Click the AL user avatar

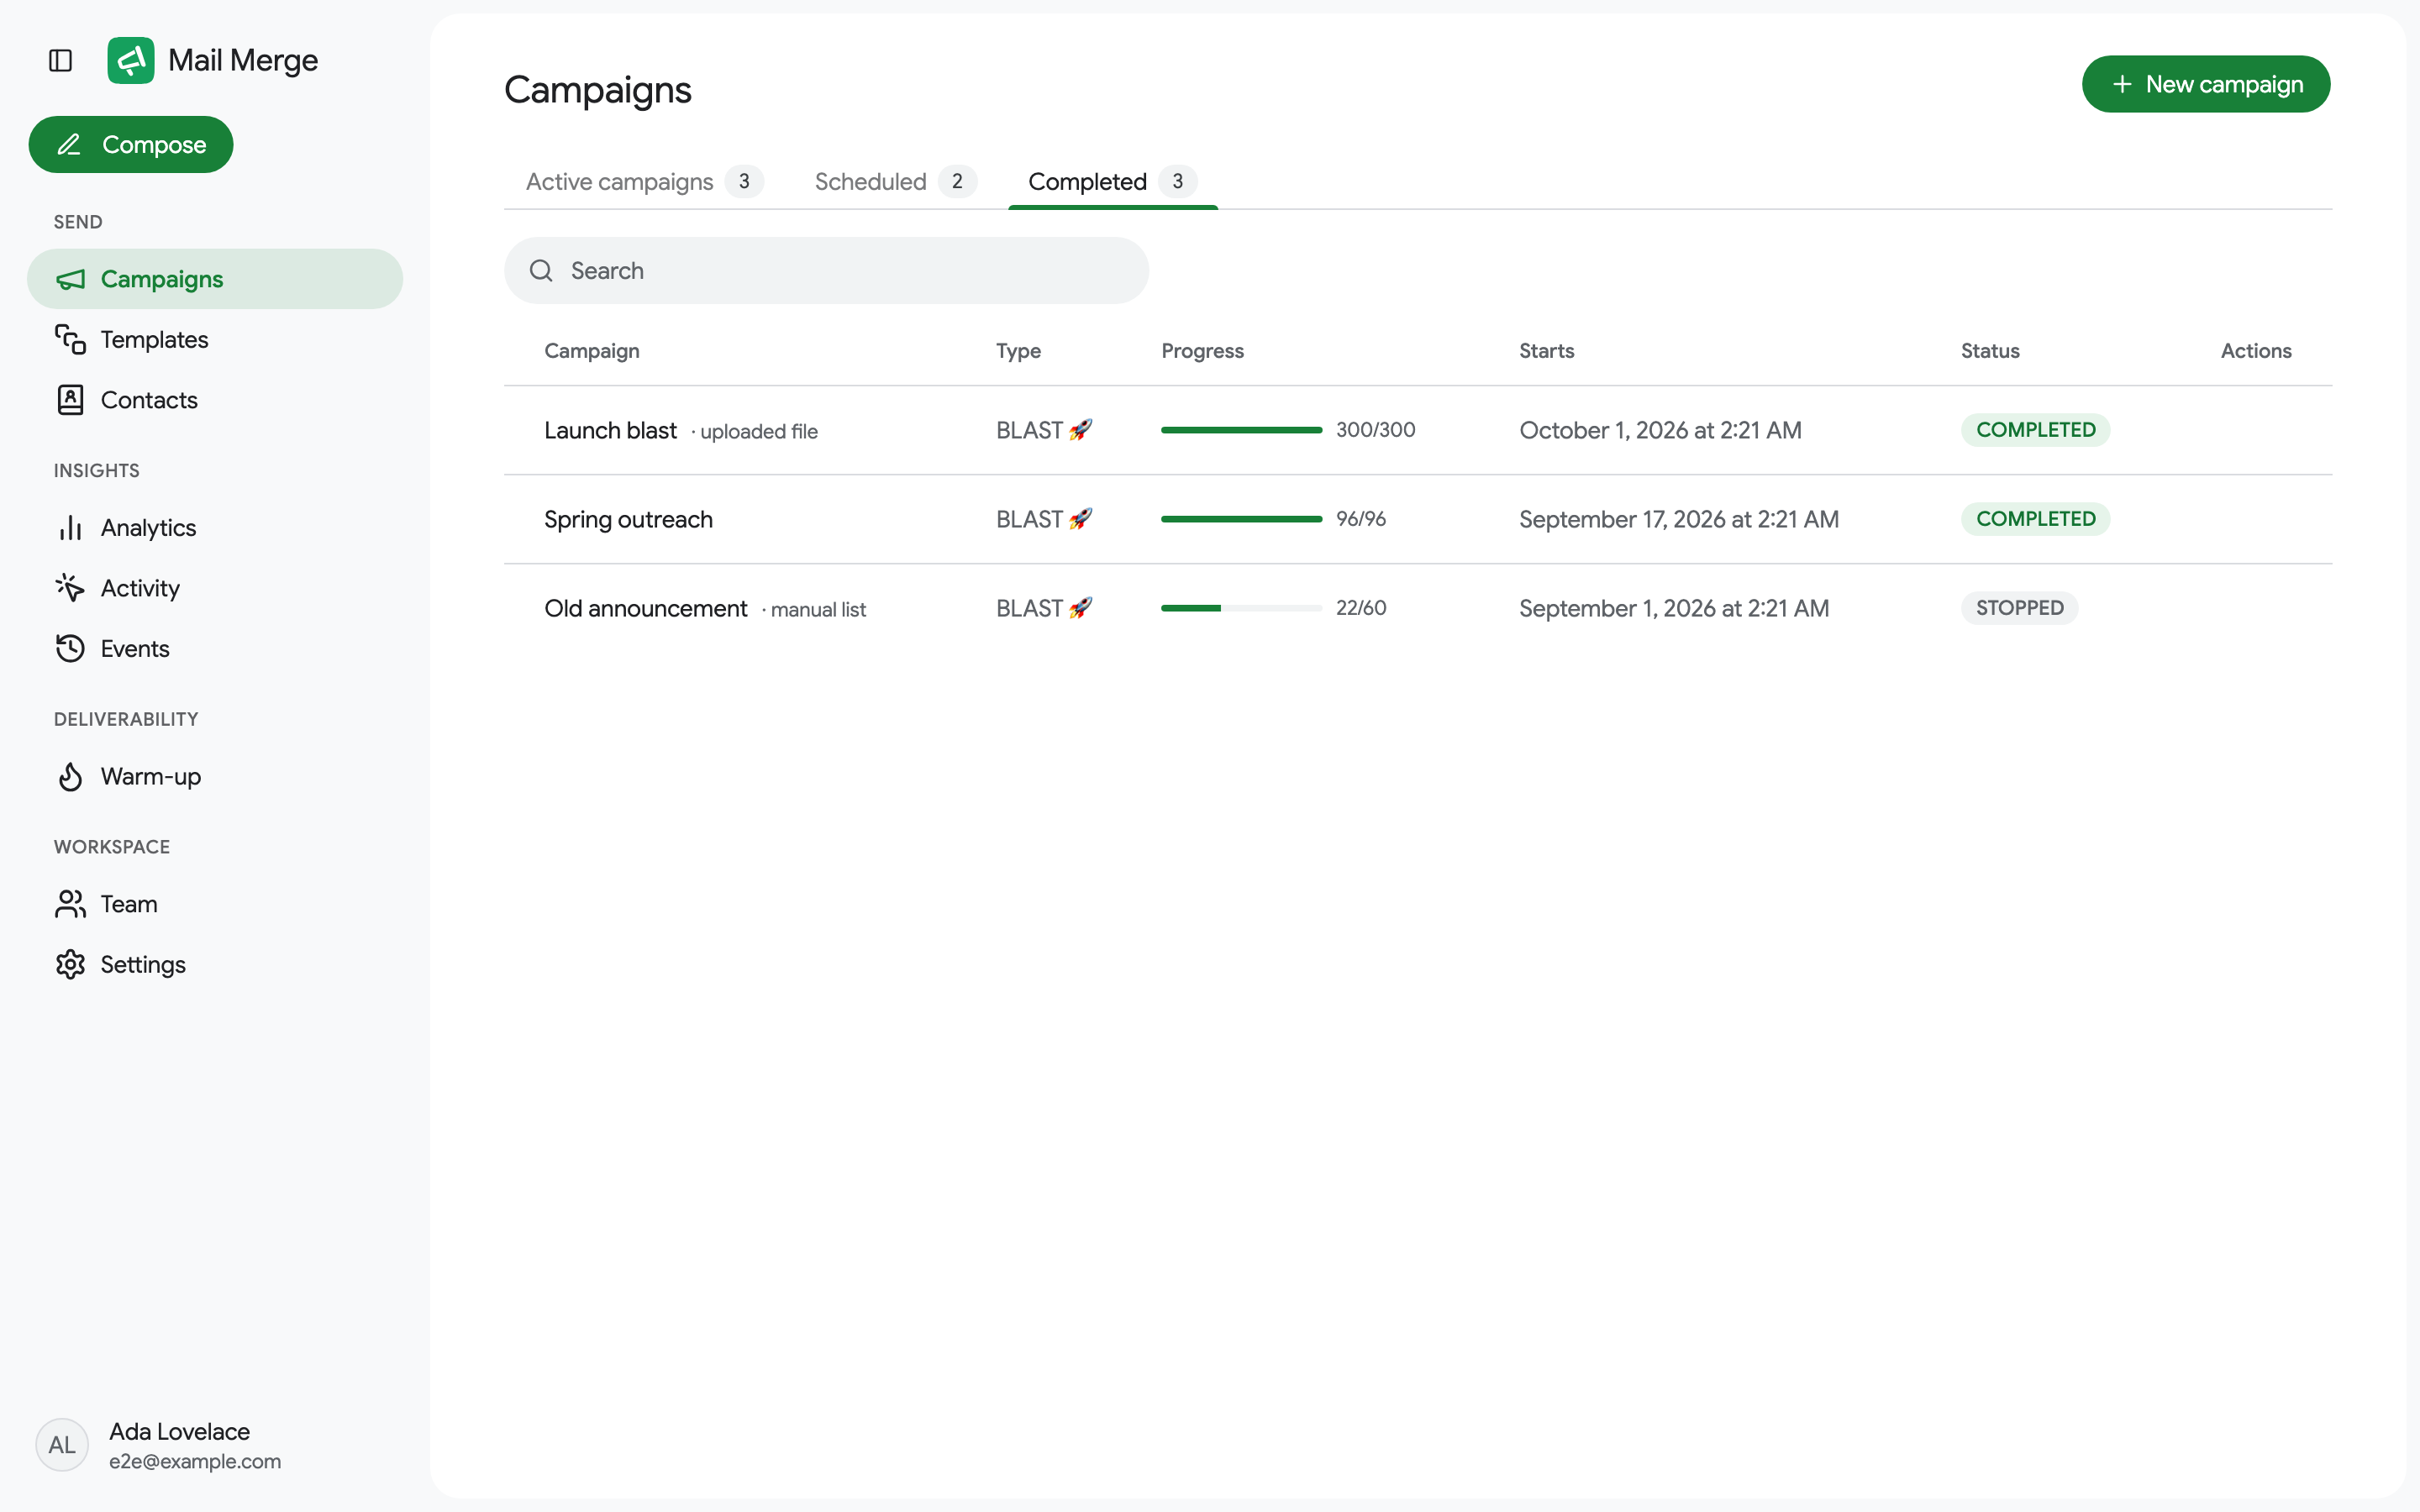(62, 1445)
